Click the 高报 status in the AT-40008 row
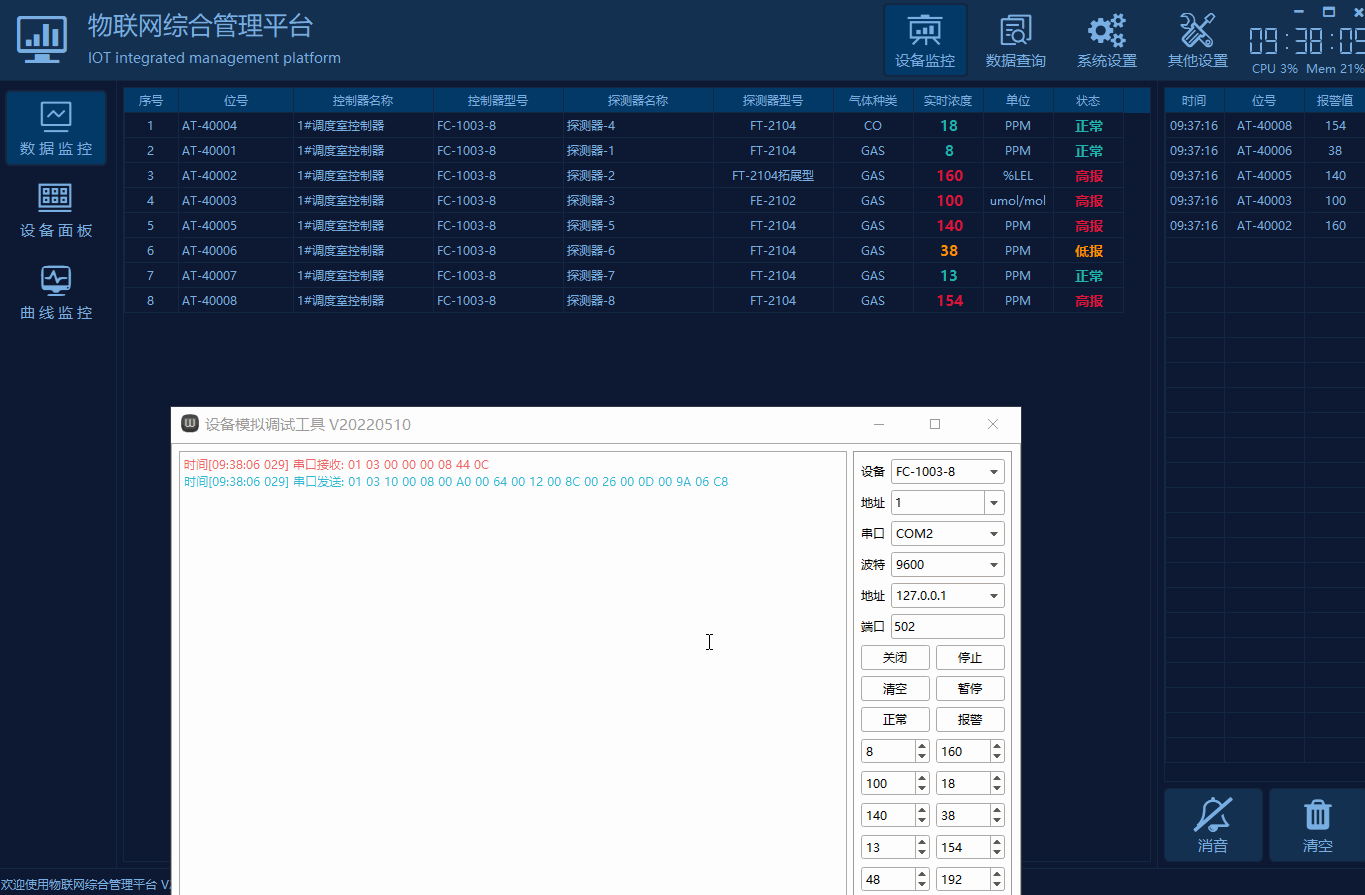Image resolution: width=1365 pixels, height=895 pixels. [x=1088, y=301]
